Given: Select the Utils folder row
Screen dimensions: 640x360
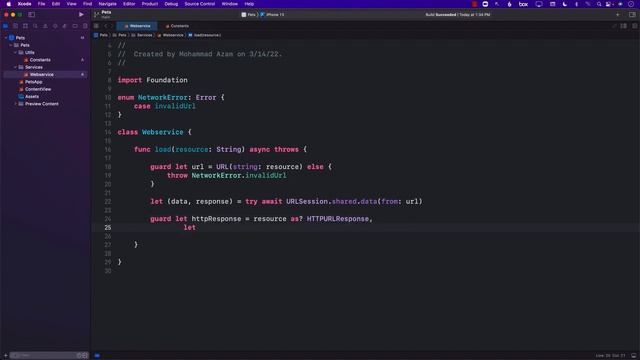Looking at the screenshot, I should pyautogui.click(x=29, y=52).
